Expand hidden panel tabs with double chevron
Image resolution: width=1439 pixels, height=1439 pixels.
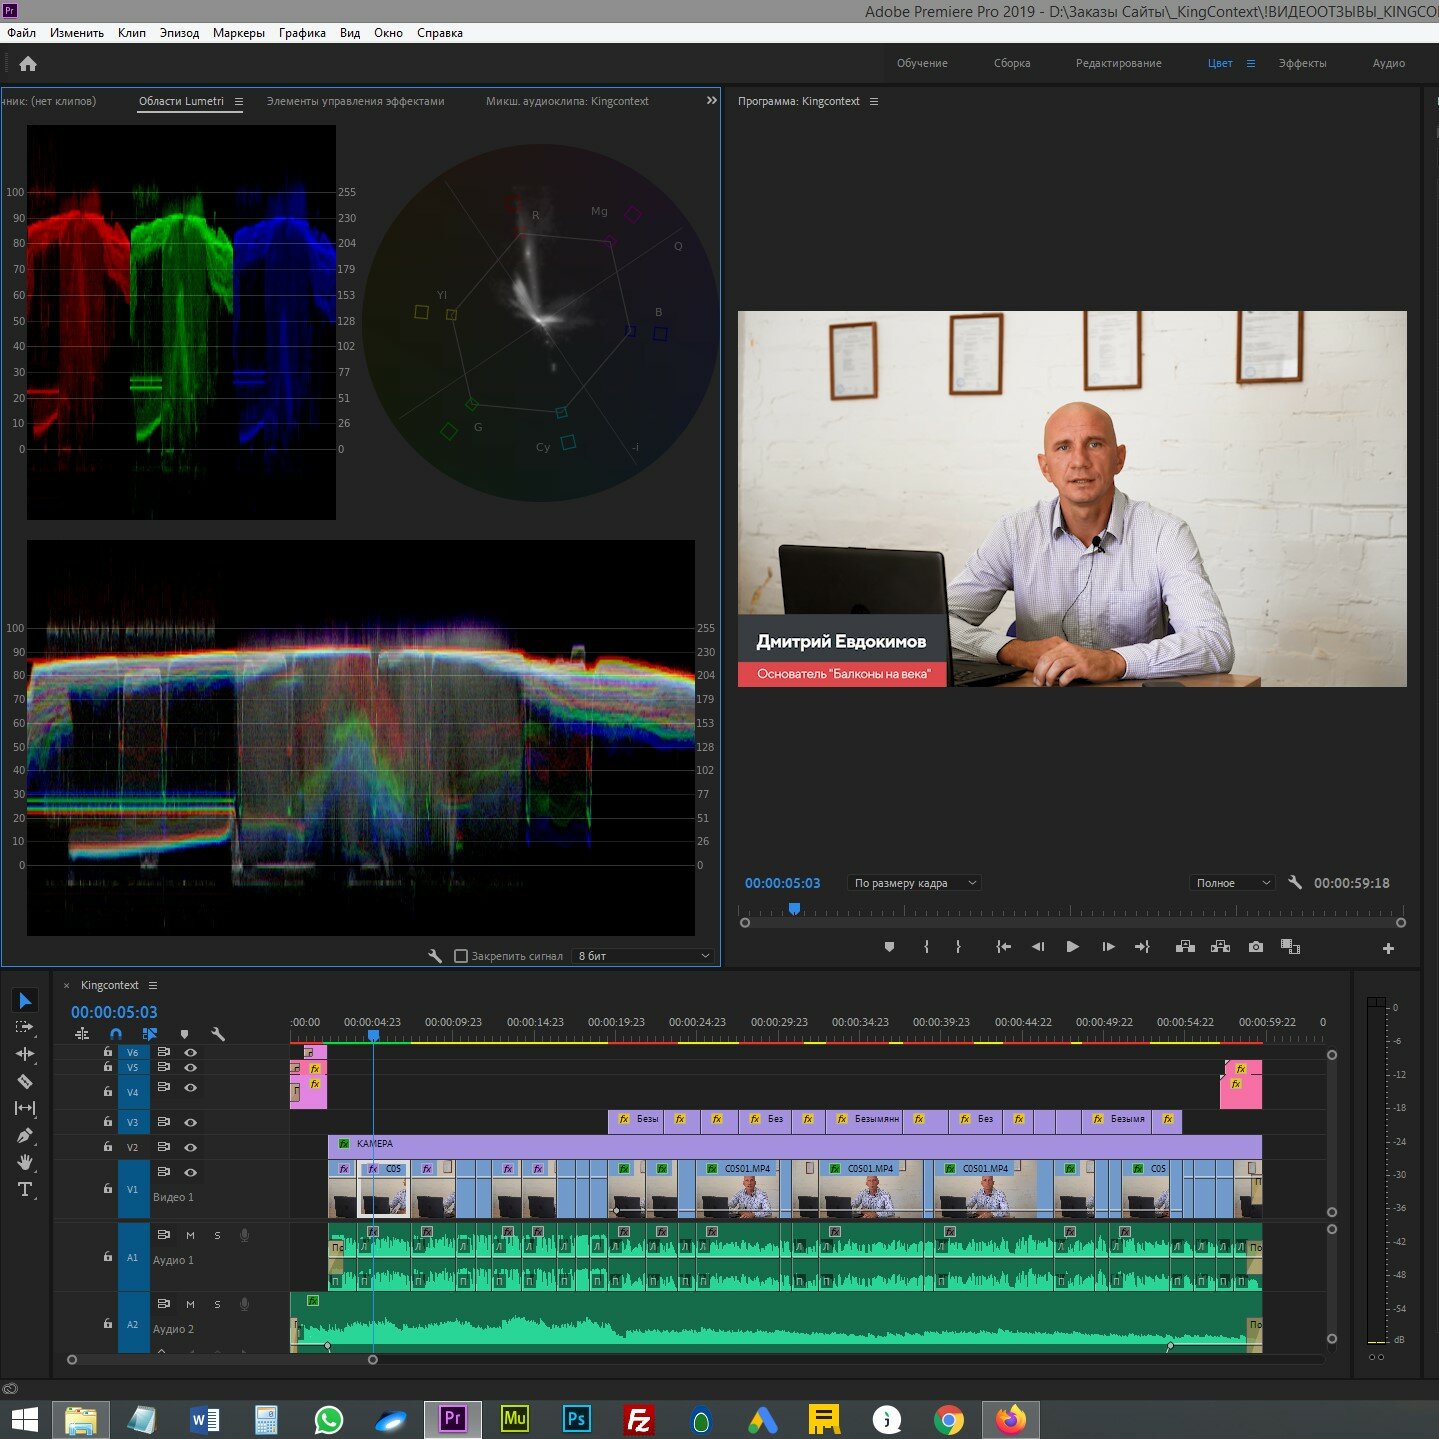[711, 100]
